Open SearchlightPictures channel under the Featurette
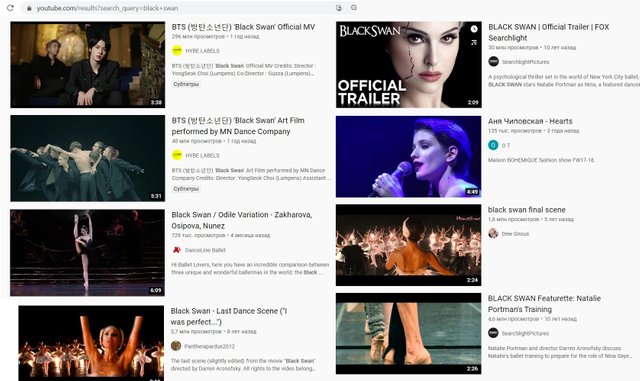This screenshot has height=381, width=640. point(525,333)
